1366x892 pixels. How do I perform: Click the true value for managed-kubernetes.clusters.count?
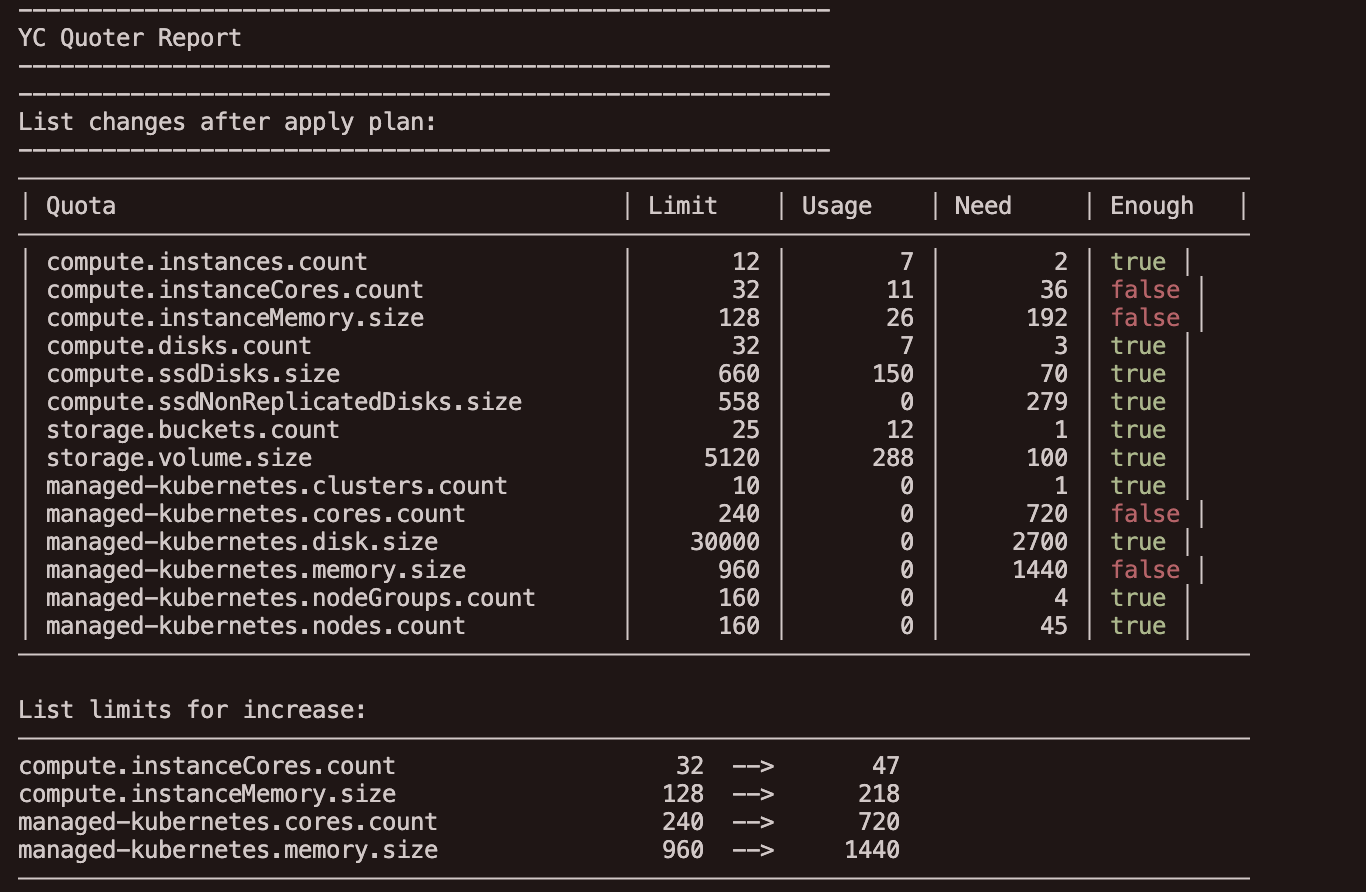tap(1138, 486)
